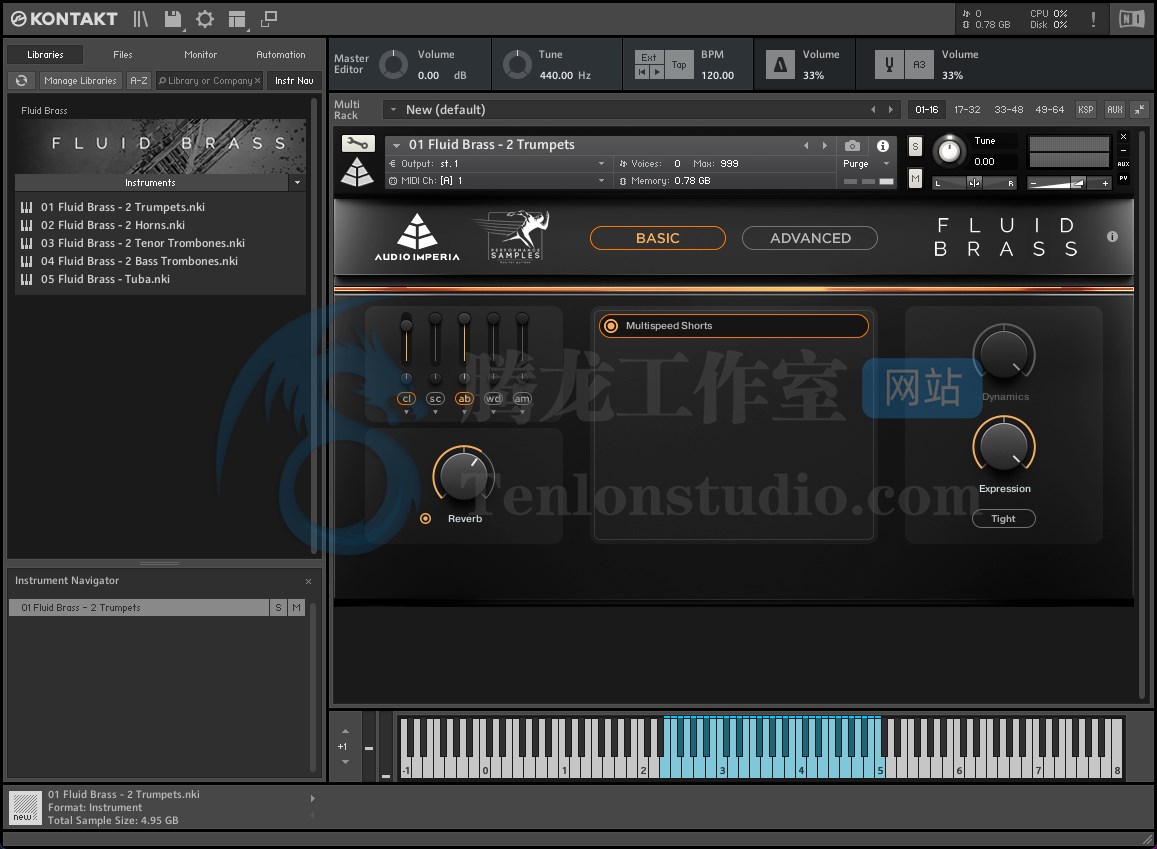Close the Instrument Navigator panel
Image resolution: width=1157 pixels, height=849 pixels.
click(x=308, y=581)
